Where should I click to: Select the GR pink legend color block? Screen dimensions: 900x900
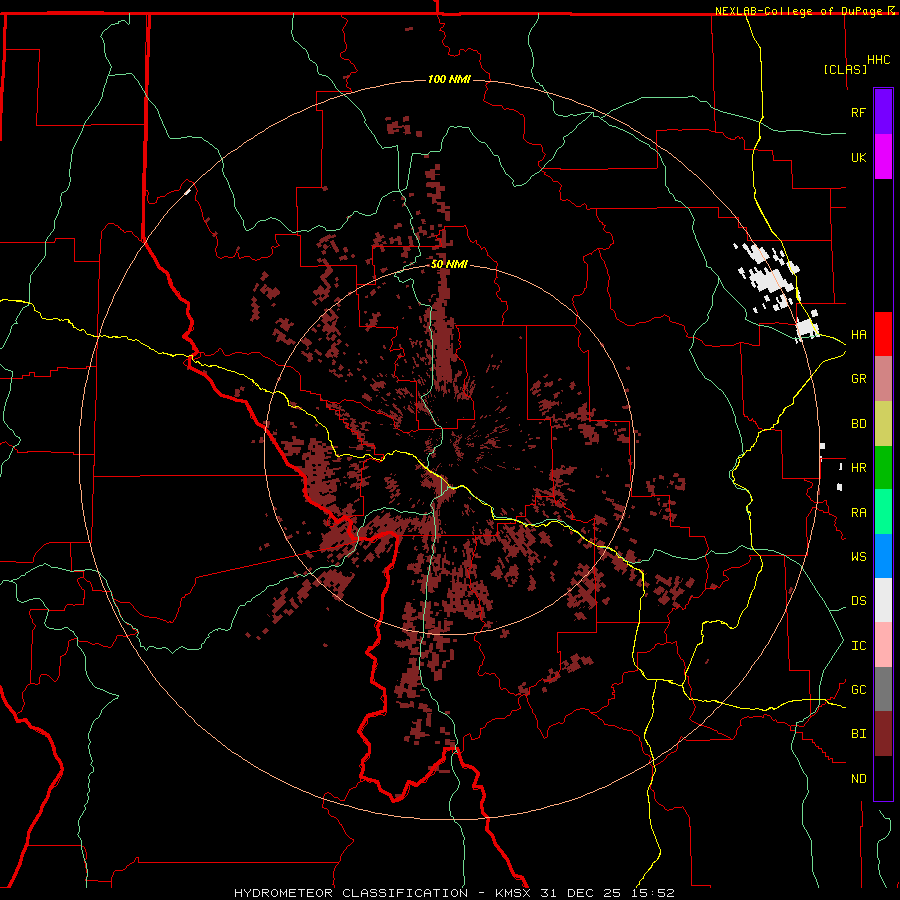pos(883,379)
